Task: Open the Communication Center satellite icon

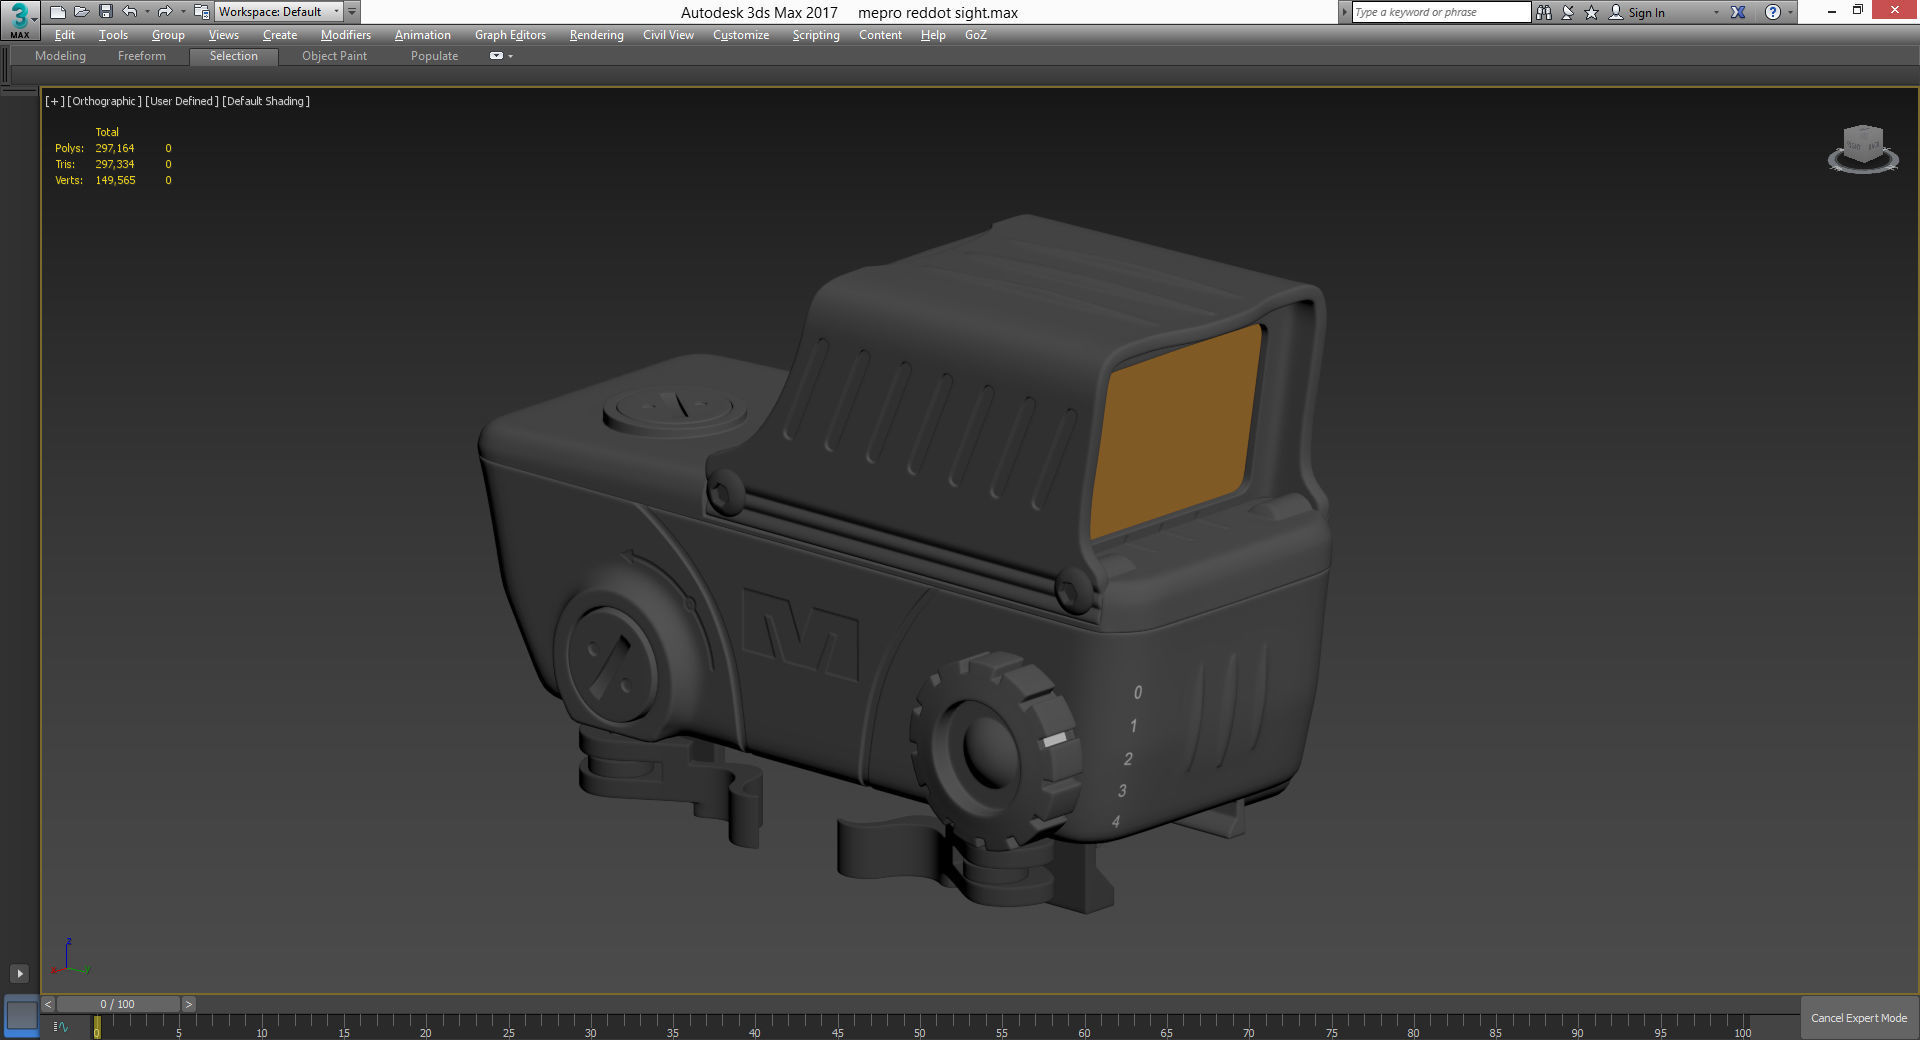Action: tap(1568, 12)
